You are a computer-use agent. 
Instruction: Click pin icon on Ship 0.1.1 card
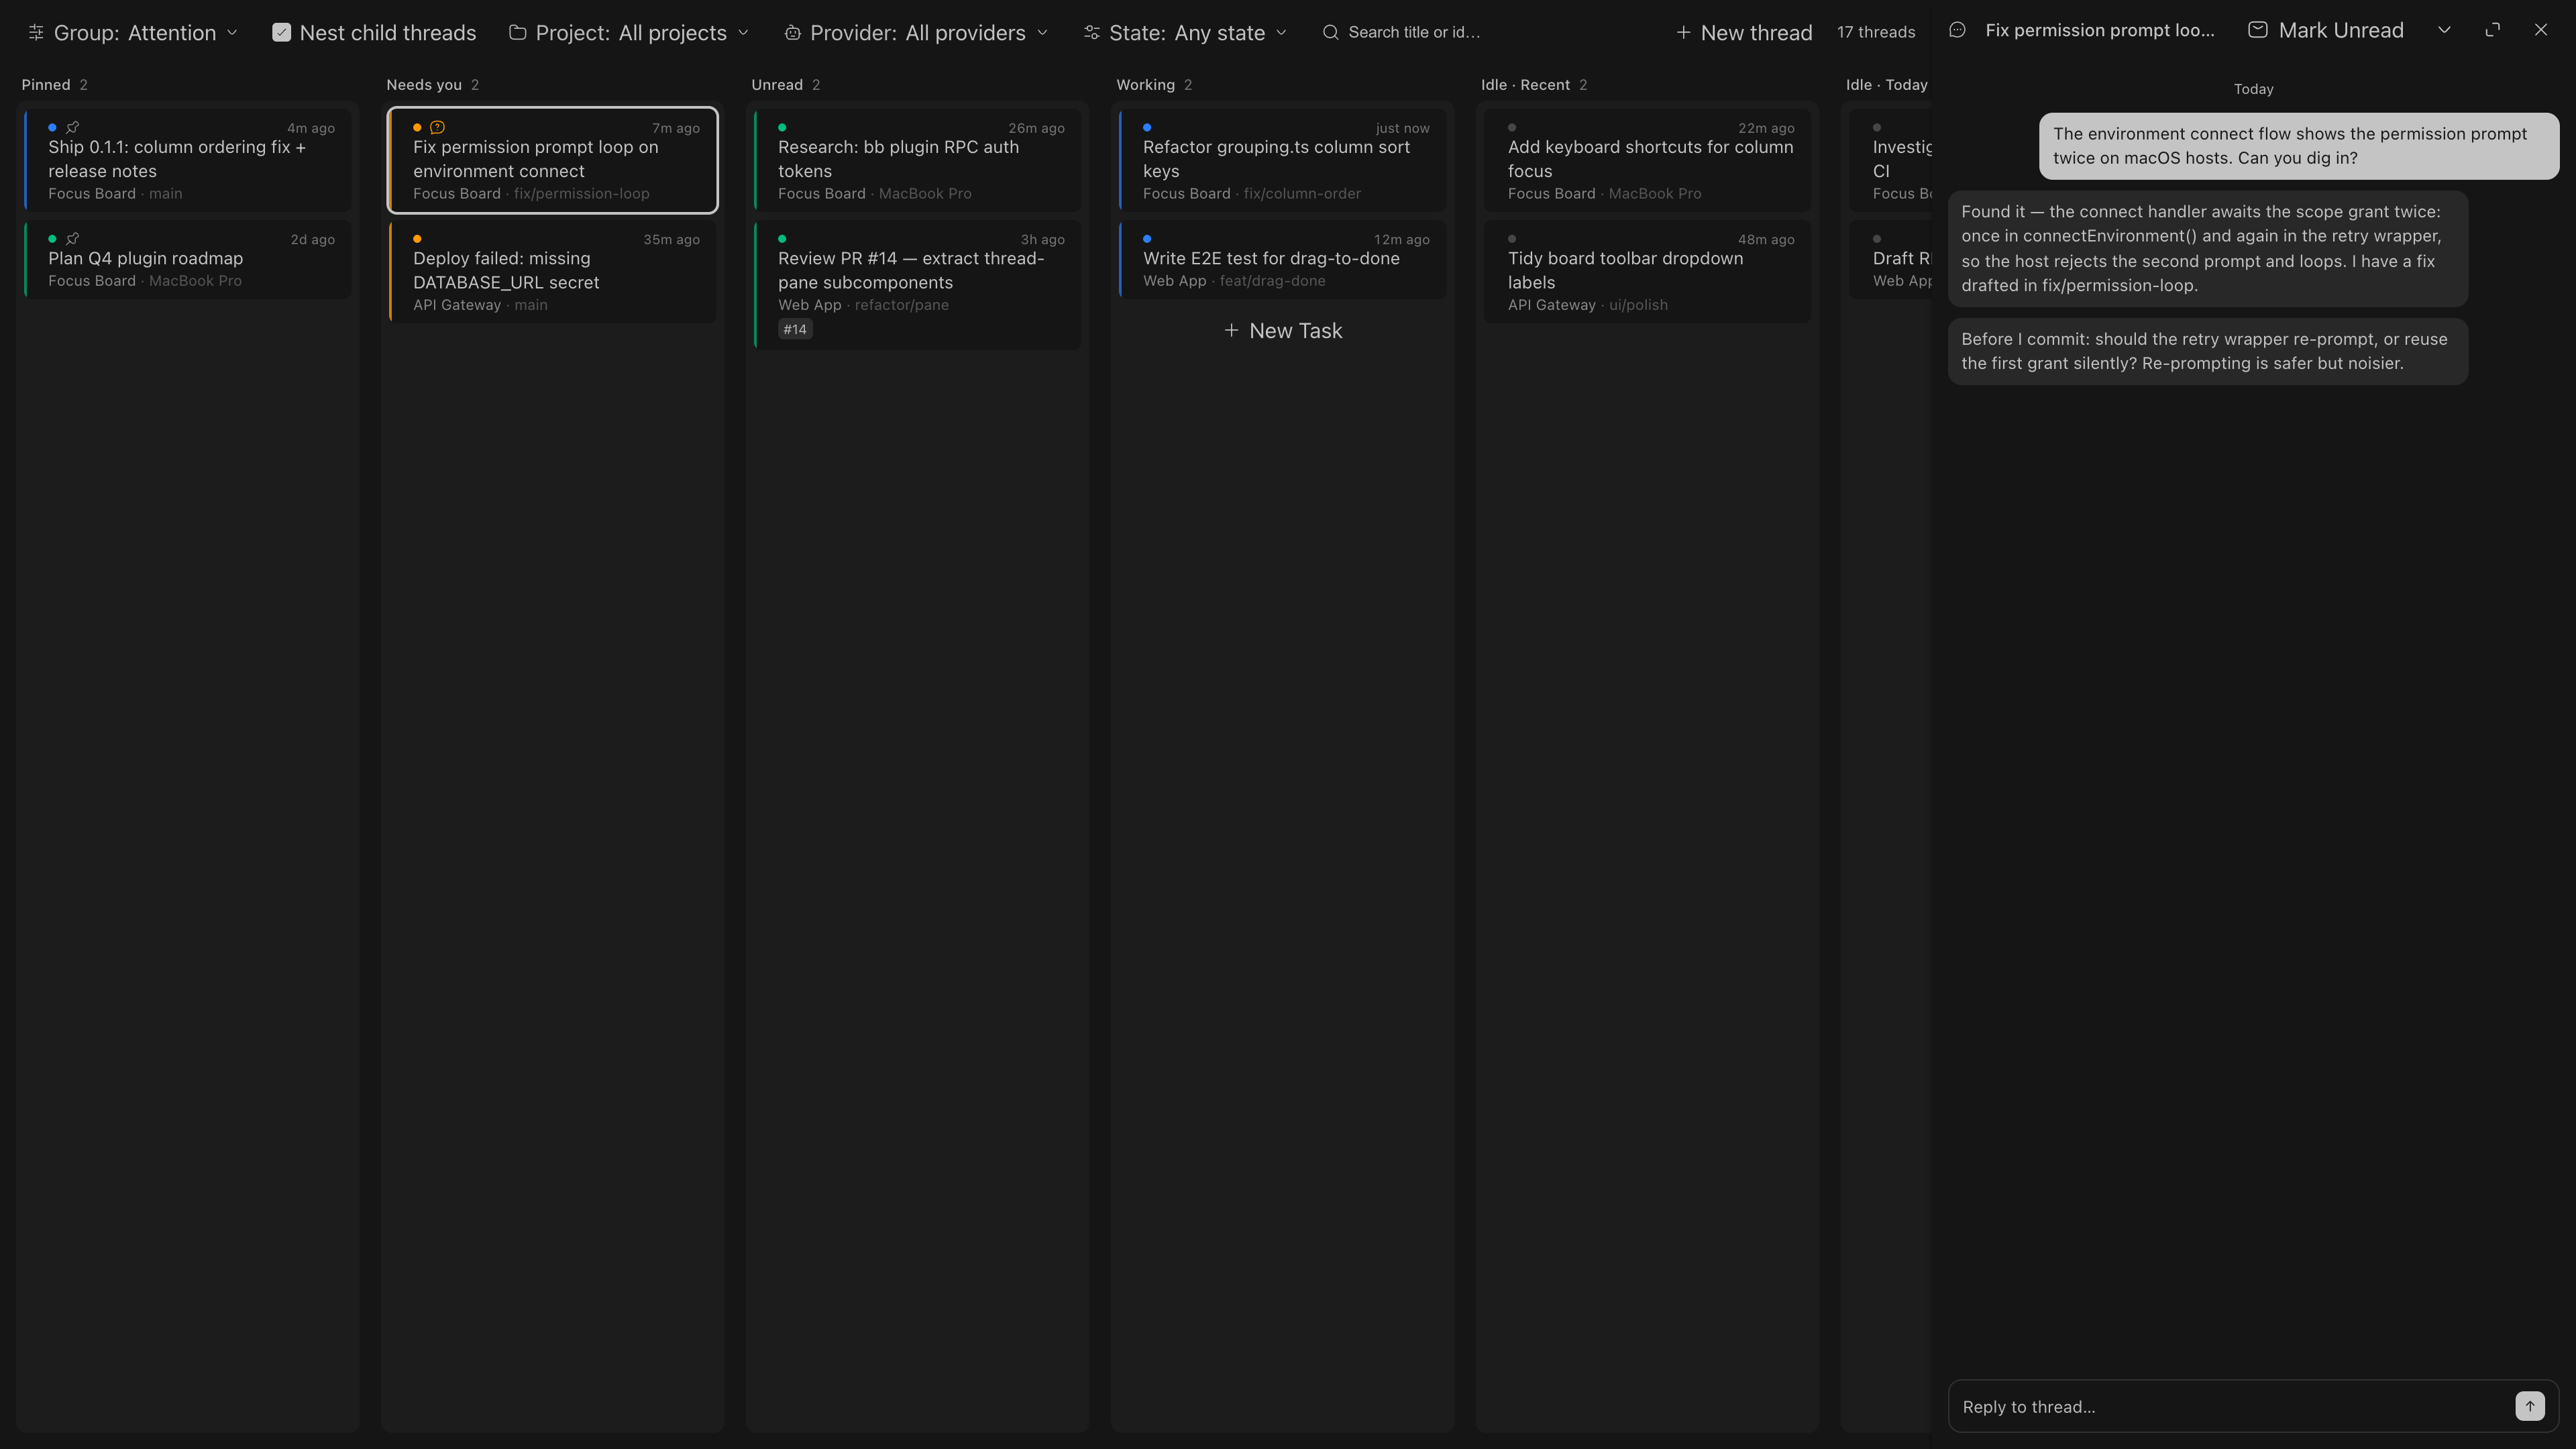(x=72, y=127)
